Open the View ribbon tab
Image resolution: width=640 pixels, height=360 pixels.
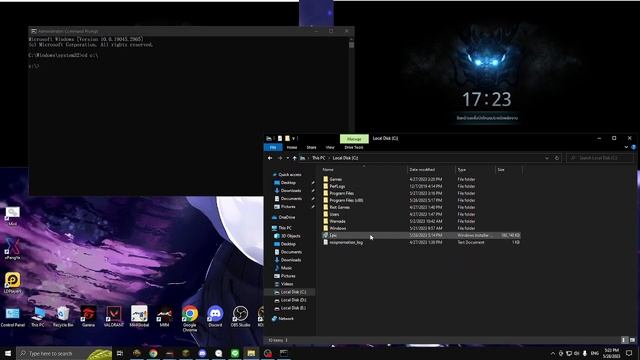pos(330,147)
